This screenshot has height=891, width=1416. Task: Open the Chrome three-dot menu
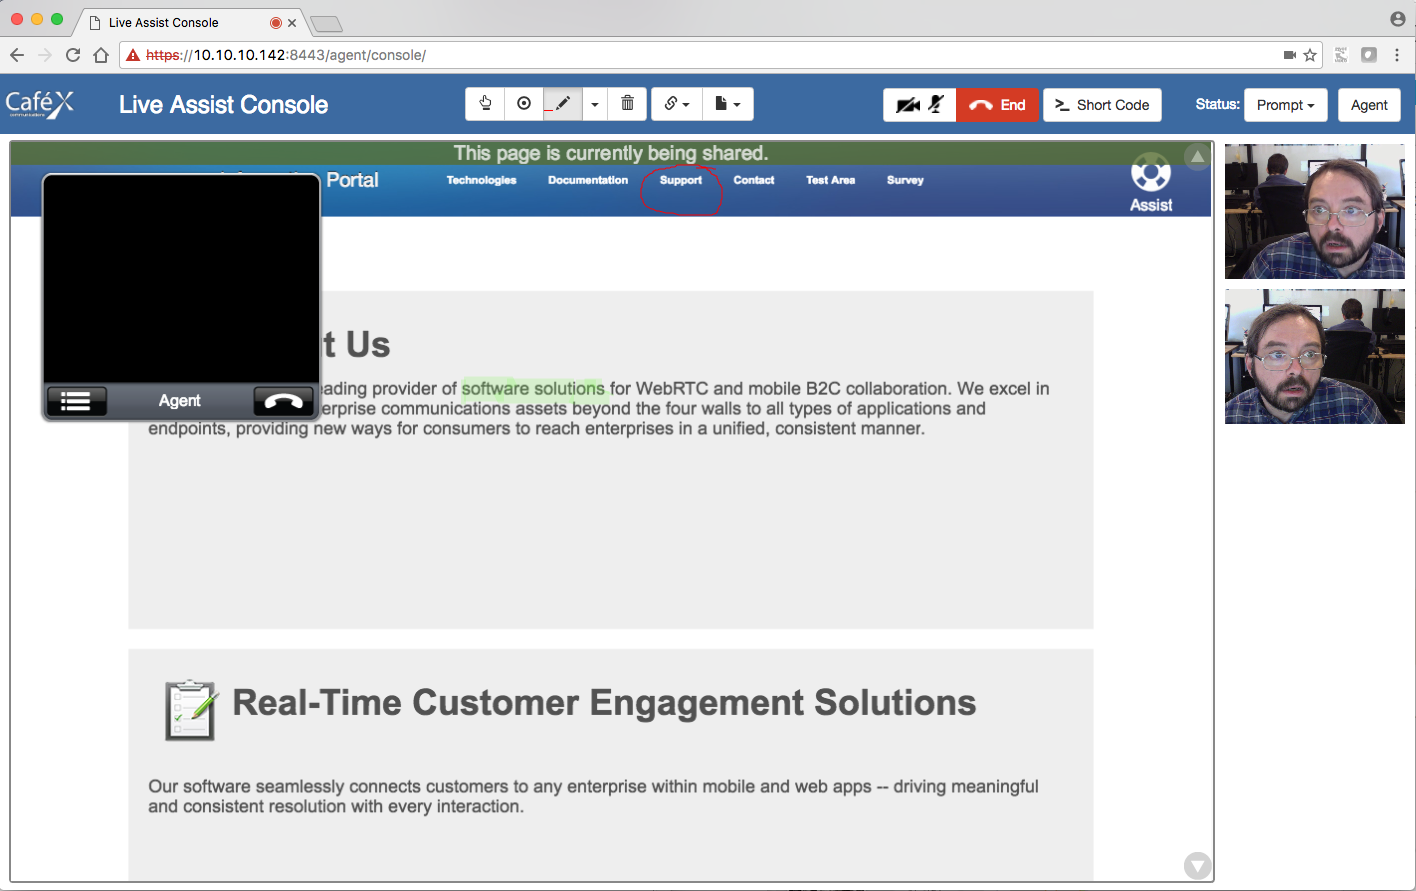[1397, 55]
